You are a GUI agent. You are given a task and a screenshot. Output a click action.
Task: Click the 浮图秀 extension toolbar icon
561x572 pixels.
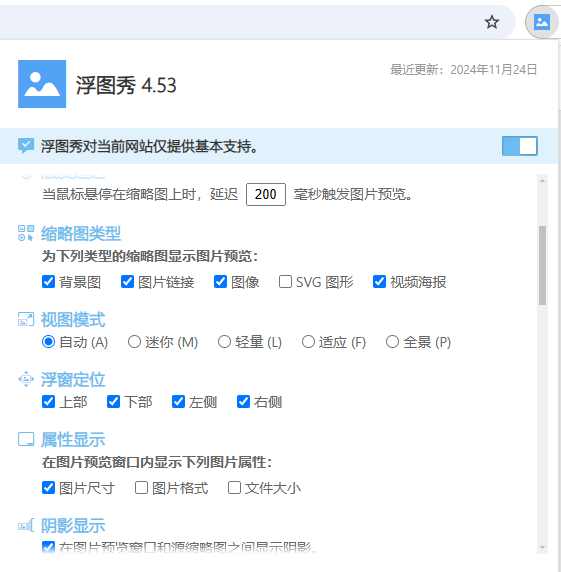click(x=542, y=22)
